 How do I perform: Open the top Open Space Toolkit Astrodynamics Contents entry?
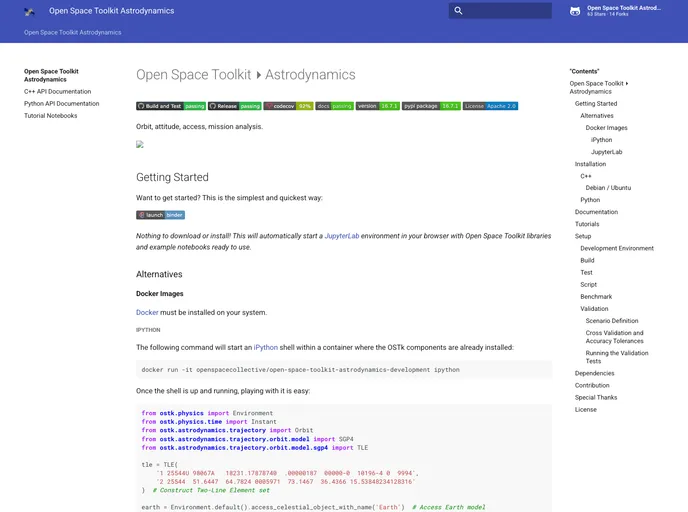tap(598, 87)
